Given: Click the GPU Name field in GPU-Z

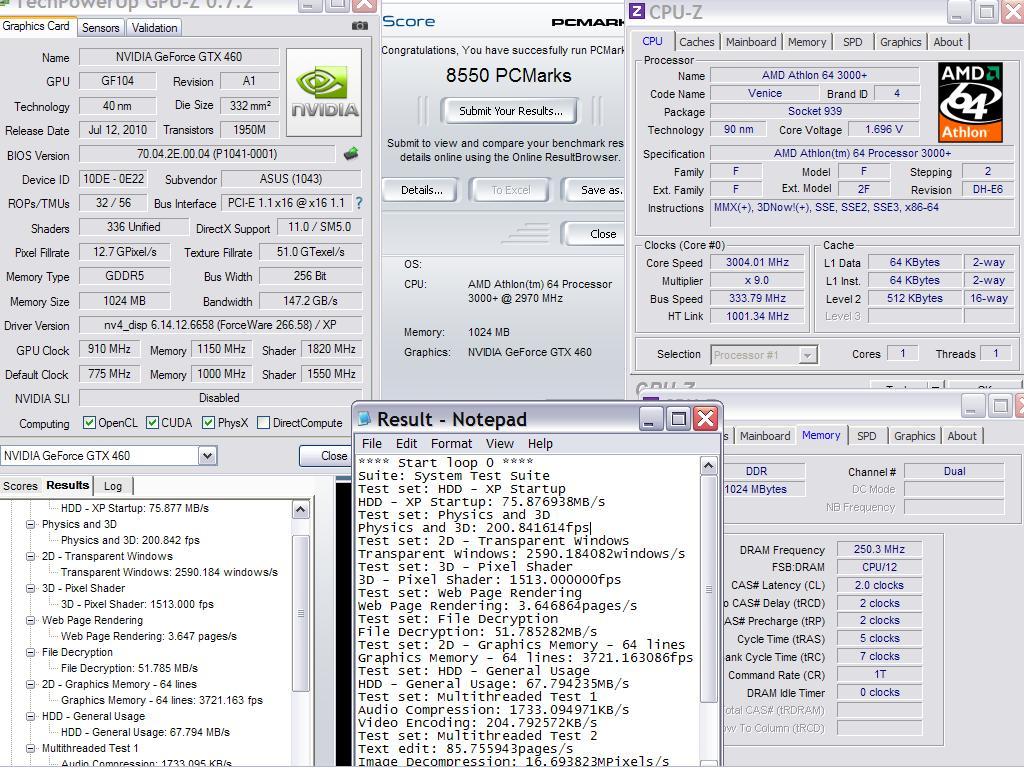Looking at the screenshot, I should (179, 57).
